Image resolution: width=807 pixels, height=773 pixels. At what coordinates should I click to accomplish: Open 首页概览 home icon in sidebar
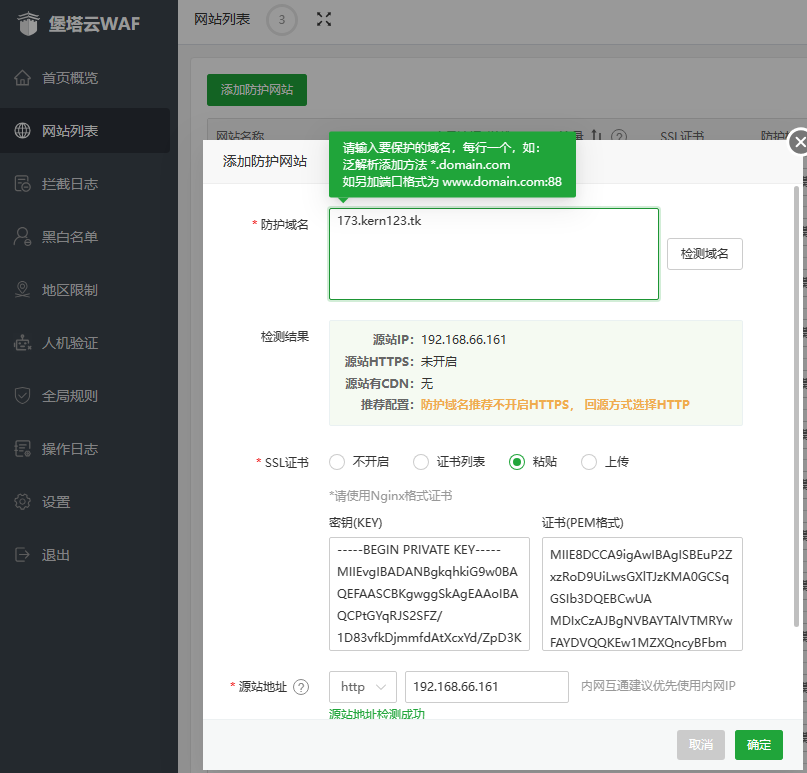22,78
